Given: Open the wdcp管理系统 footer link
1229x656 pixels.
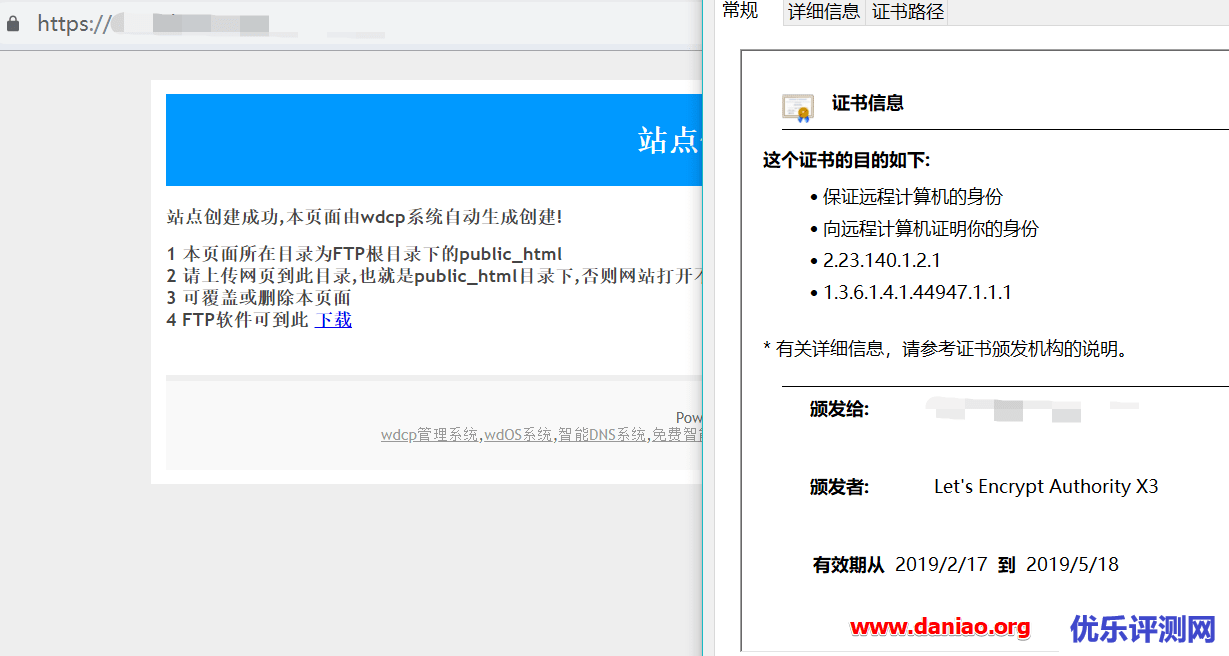Looking at the screenshot, I should point(430,435).
